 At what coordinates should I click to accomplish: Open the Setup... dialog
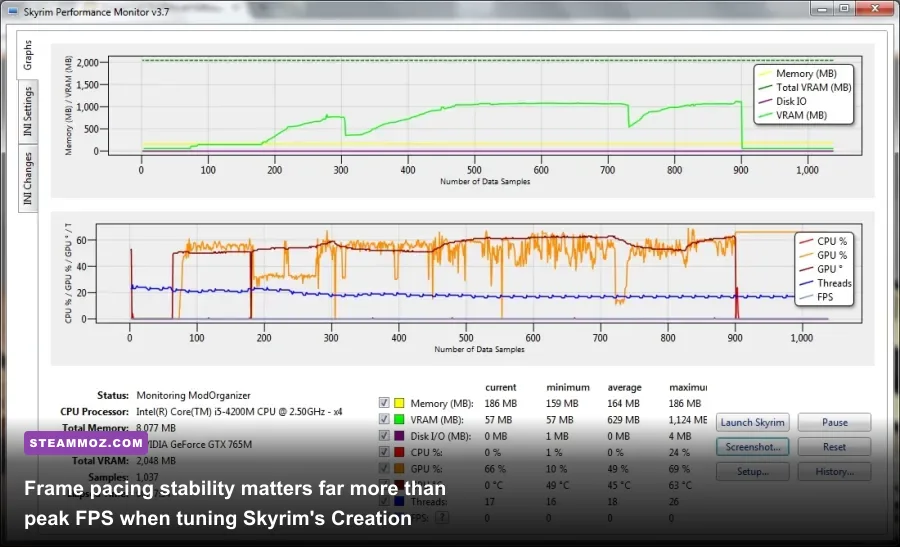click(x=752, y=472)
